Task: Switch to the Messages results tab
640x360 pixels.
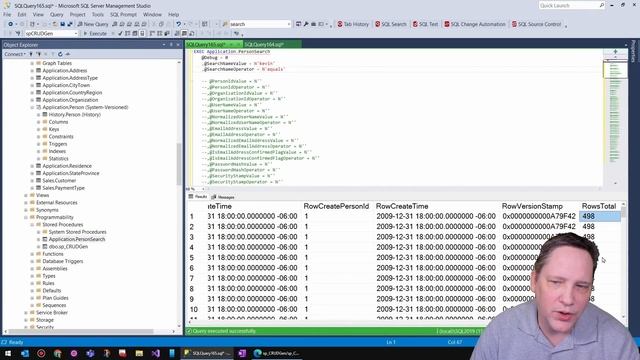Action: [223, 197]
